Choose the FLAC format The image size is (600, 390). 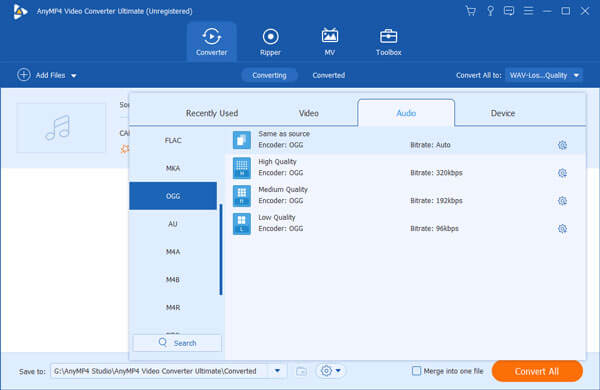coord(173,140)
